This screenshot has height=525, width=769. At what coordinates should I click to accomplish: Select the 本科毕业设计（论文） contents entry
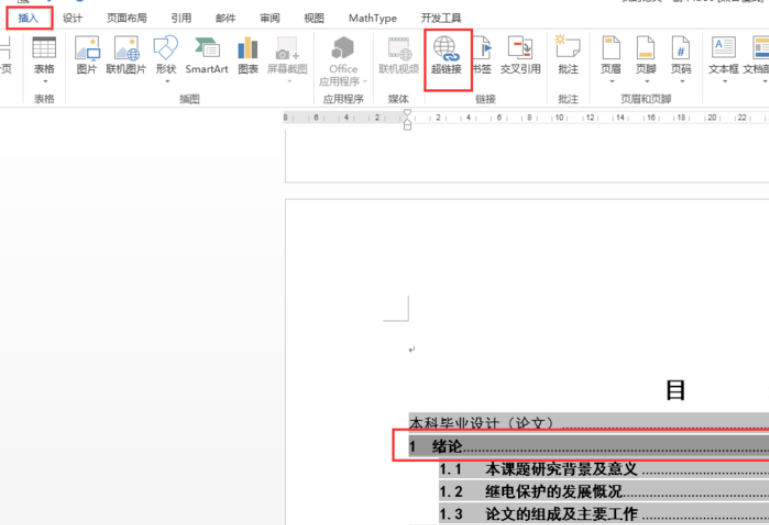click(589, 422)
